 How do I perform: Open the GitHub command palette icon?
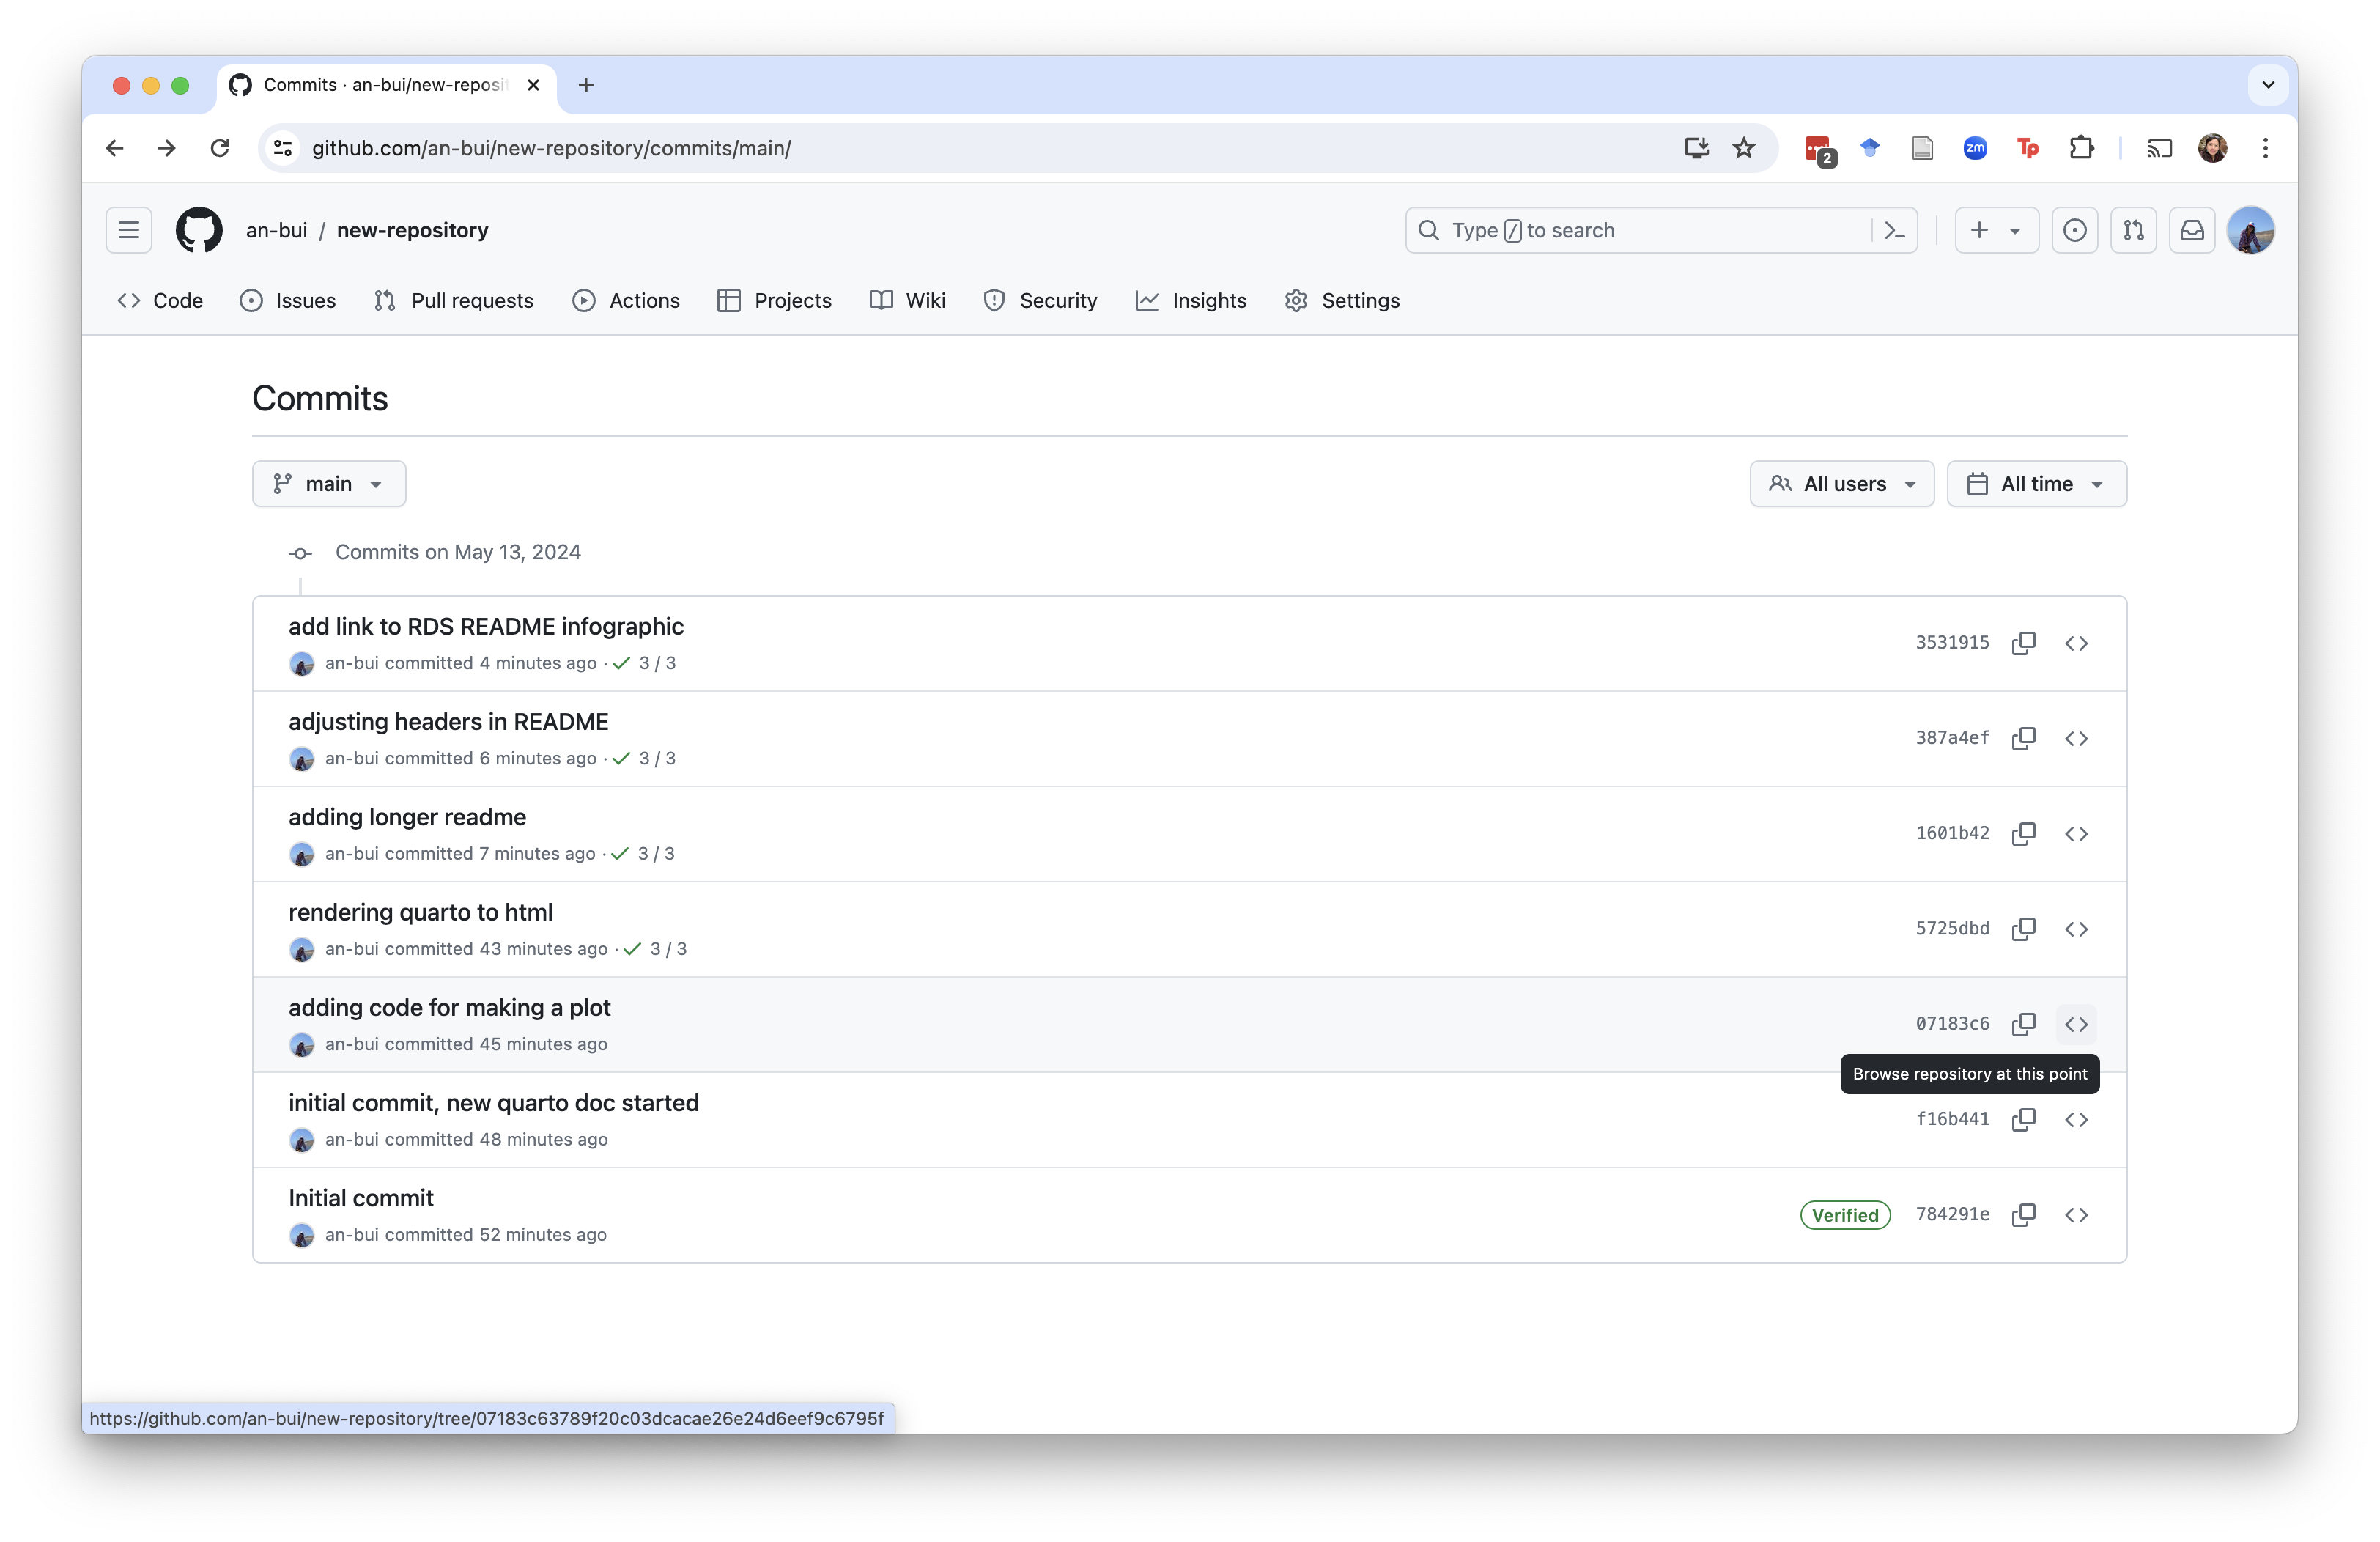(1894, 230)
